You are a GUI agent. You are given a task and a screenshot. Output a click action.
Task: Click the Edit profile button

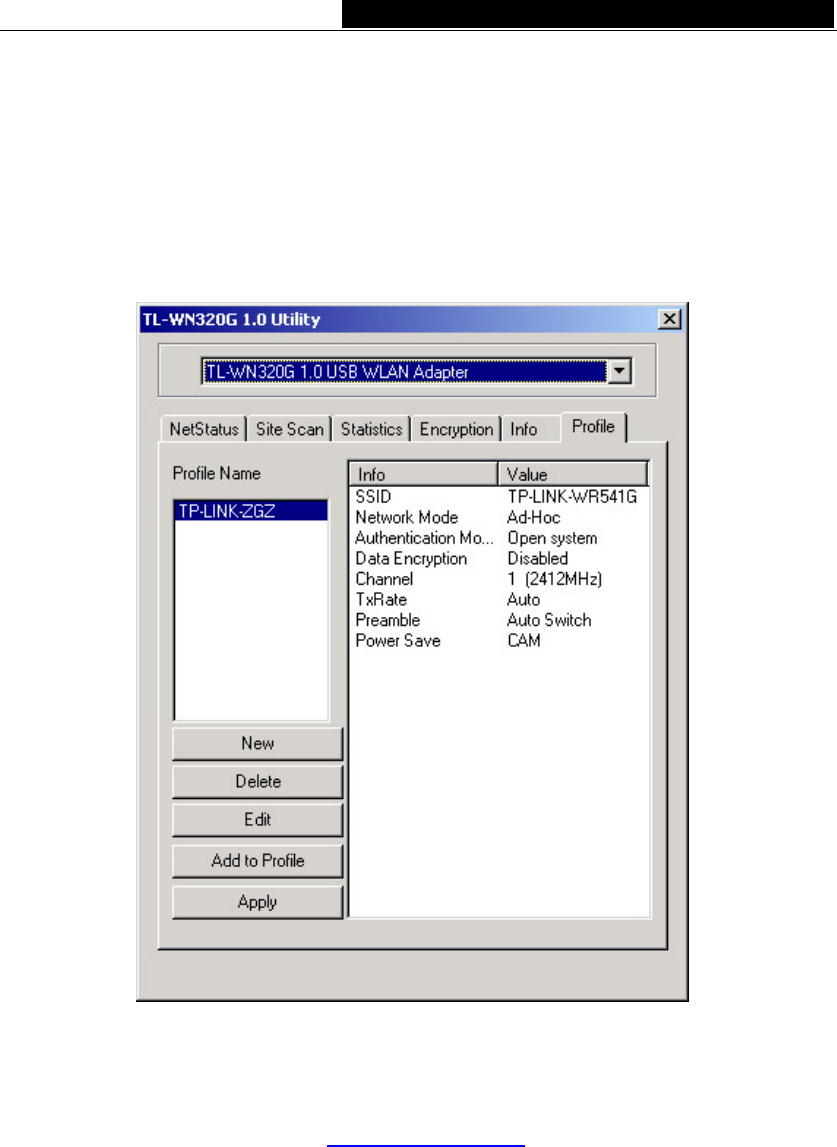pos(258,819)
